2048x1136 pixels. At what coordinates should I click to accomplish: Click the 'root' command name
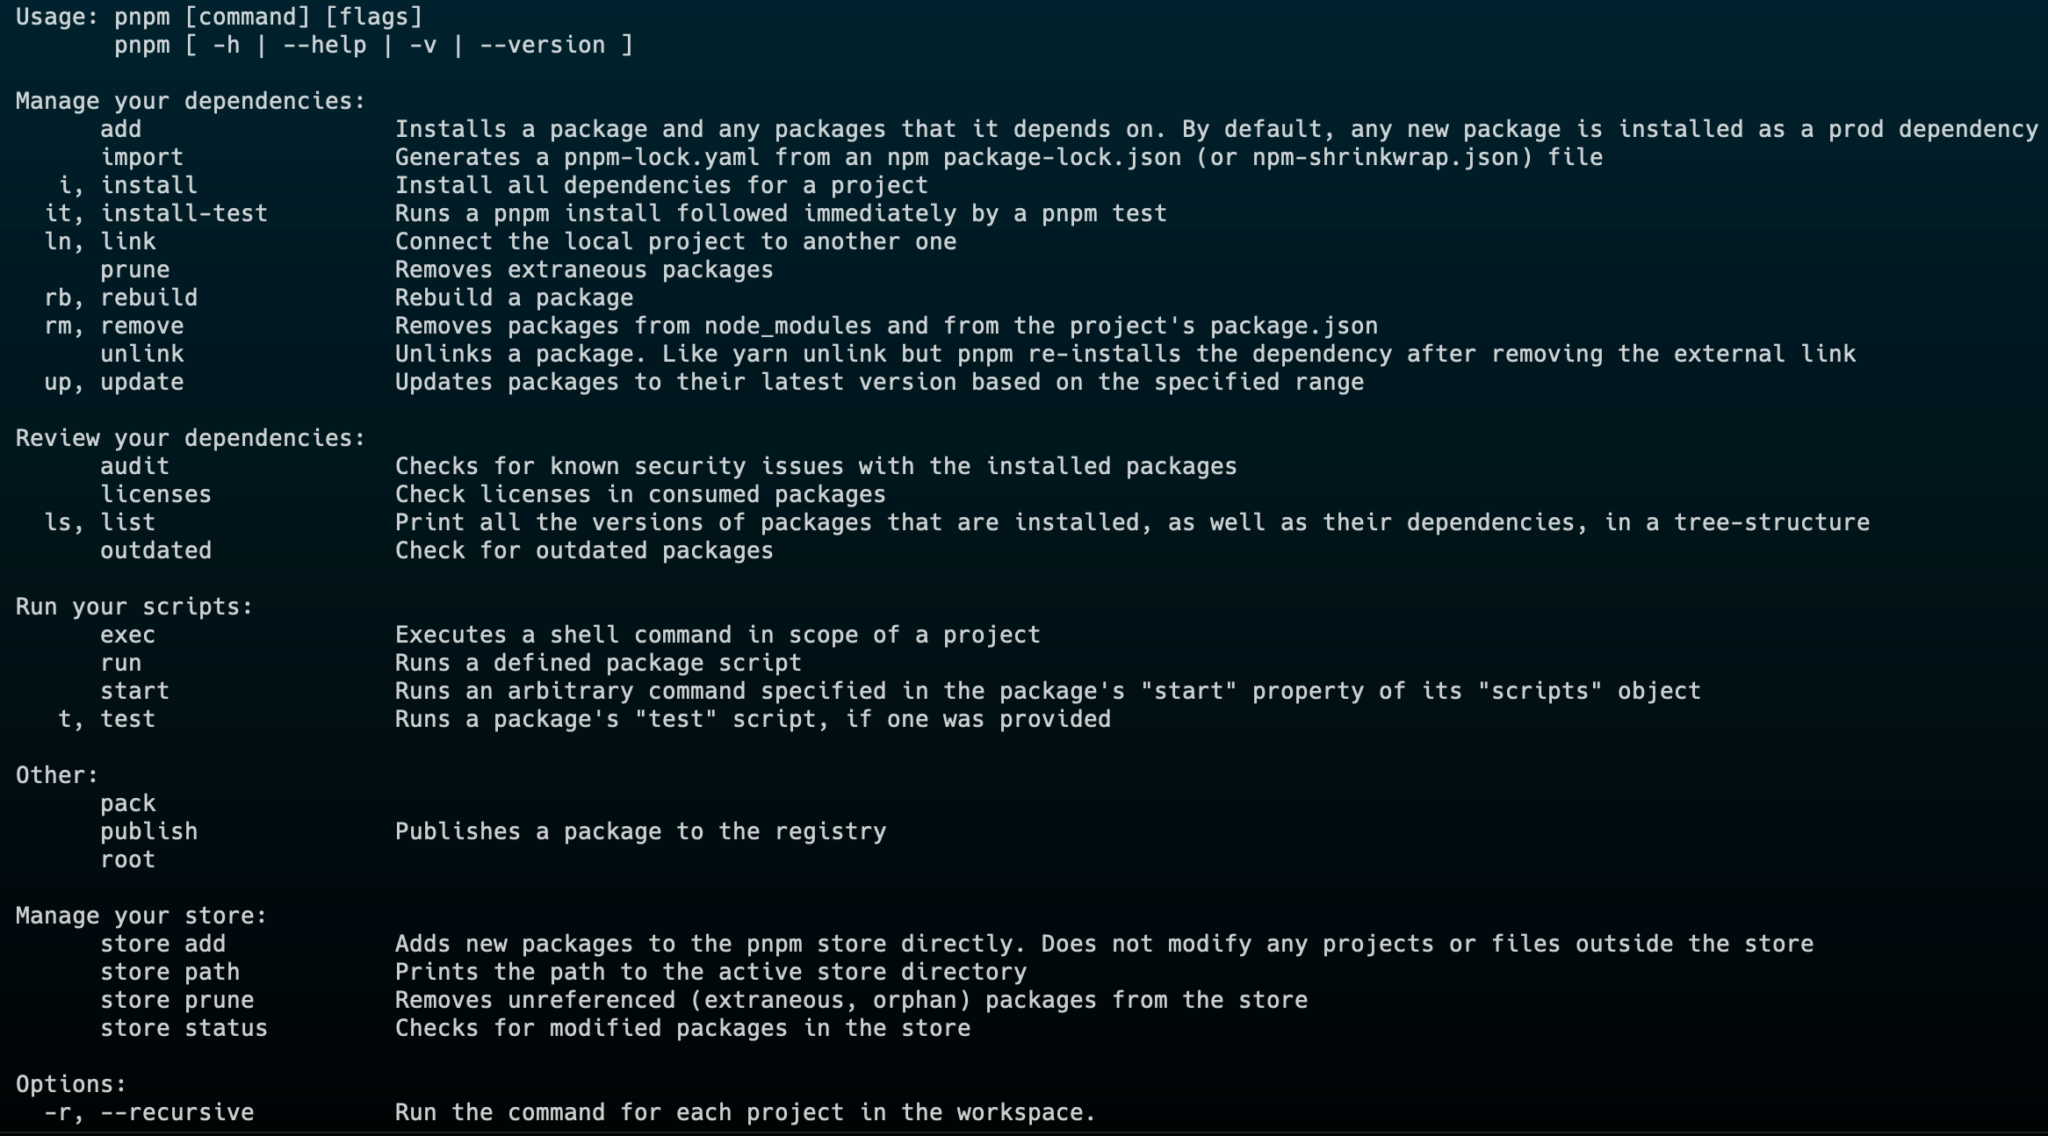[128, 859]
